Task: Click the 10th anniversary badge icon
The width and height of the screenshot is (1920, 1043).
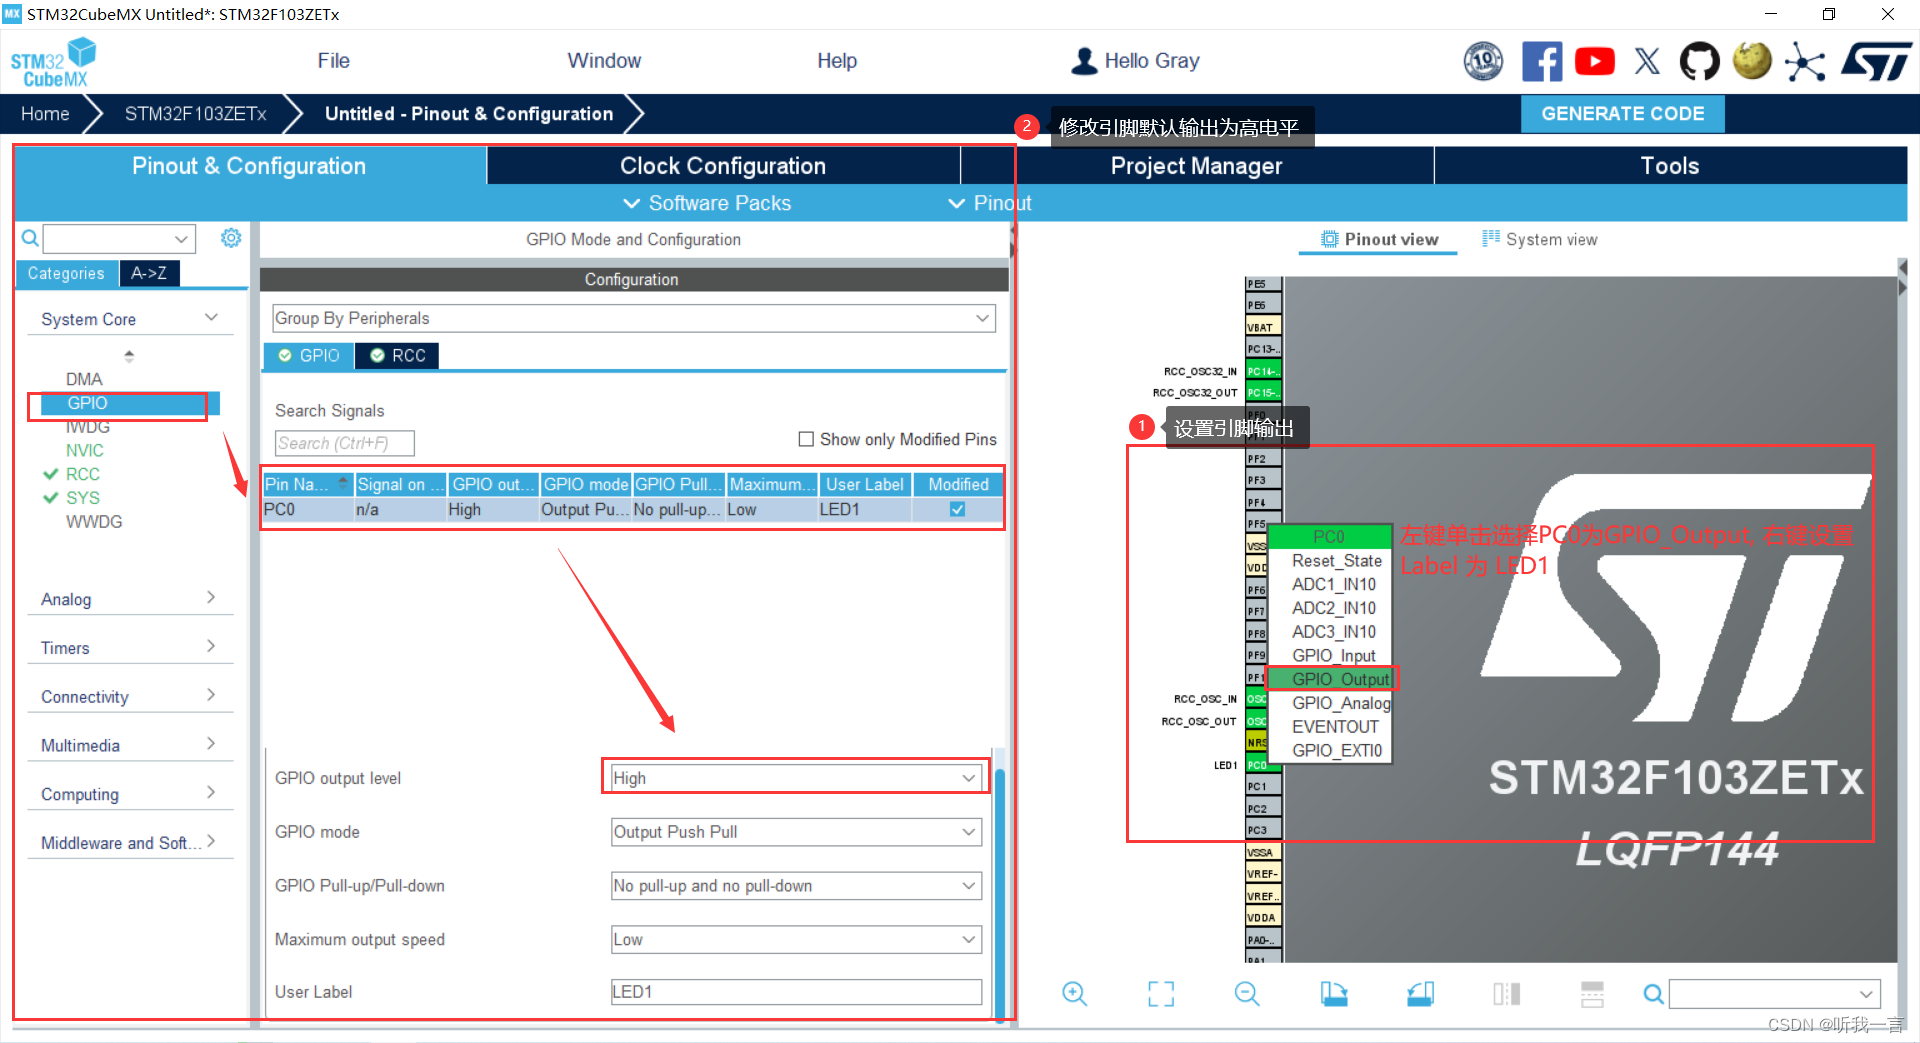Action: (x=1483, y=61)
